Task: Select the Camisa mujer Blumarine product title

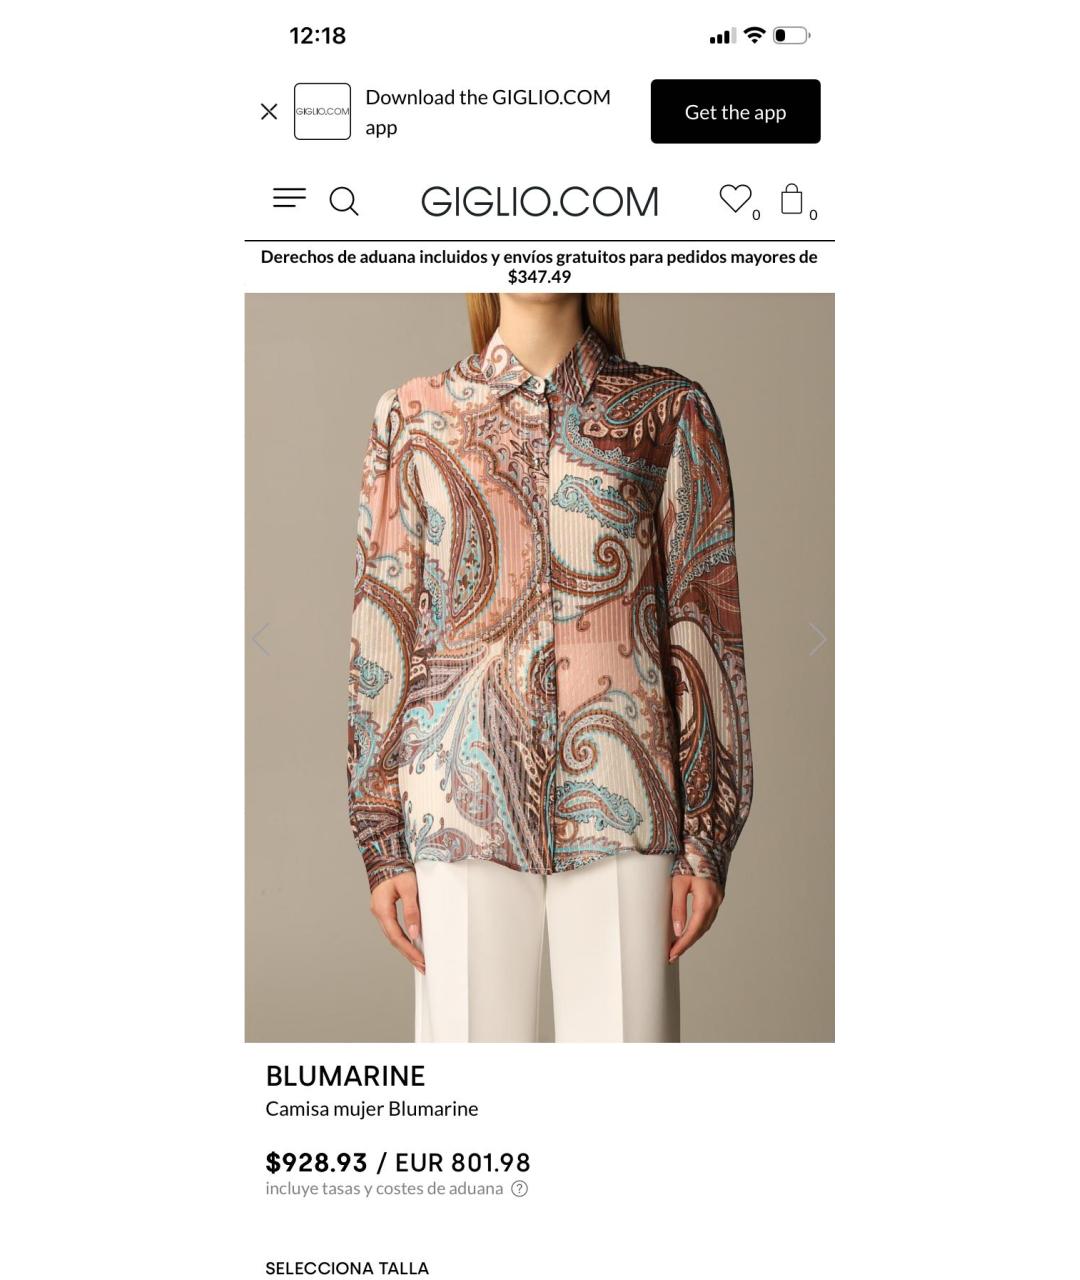Action: coord(372,1109)
